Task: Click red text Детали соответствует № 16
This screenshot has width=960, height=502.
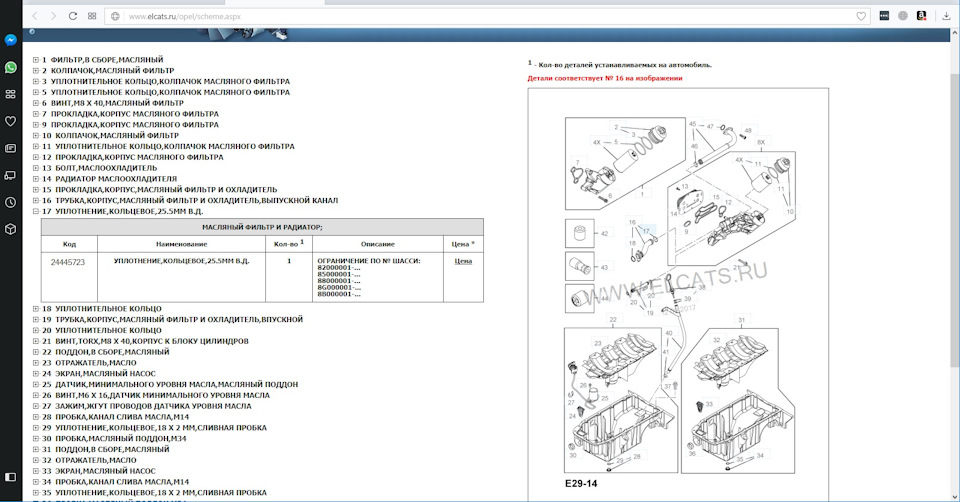Action: 605,78
